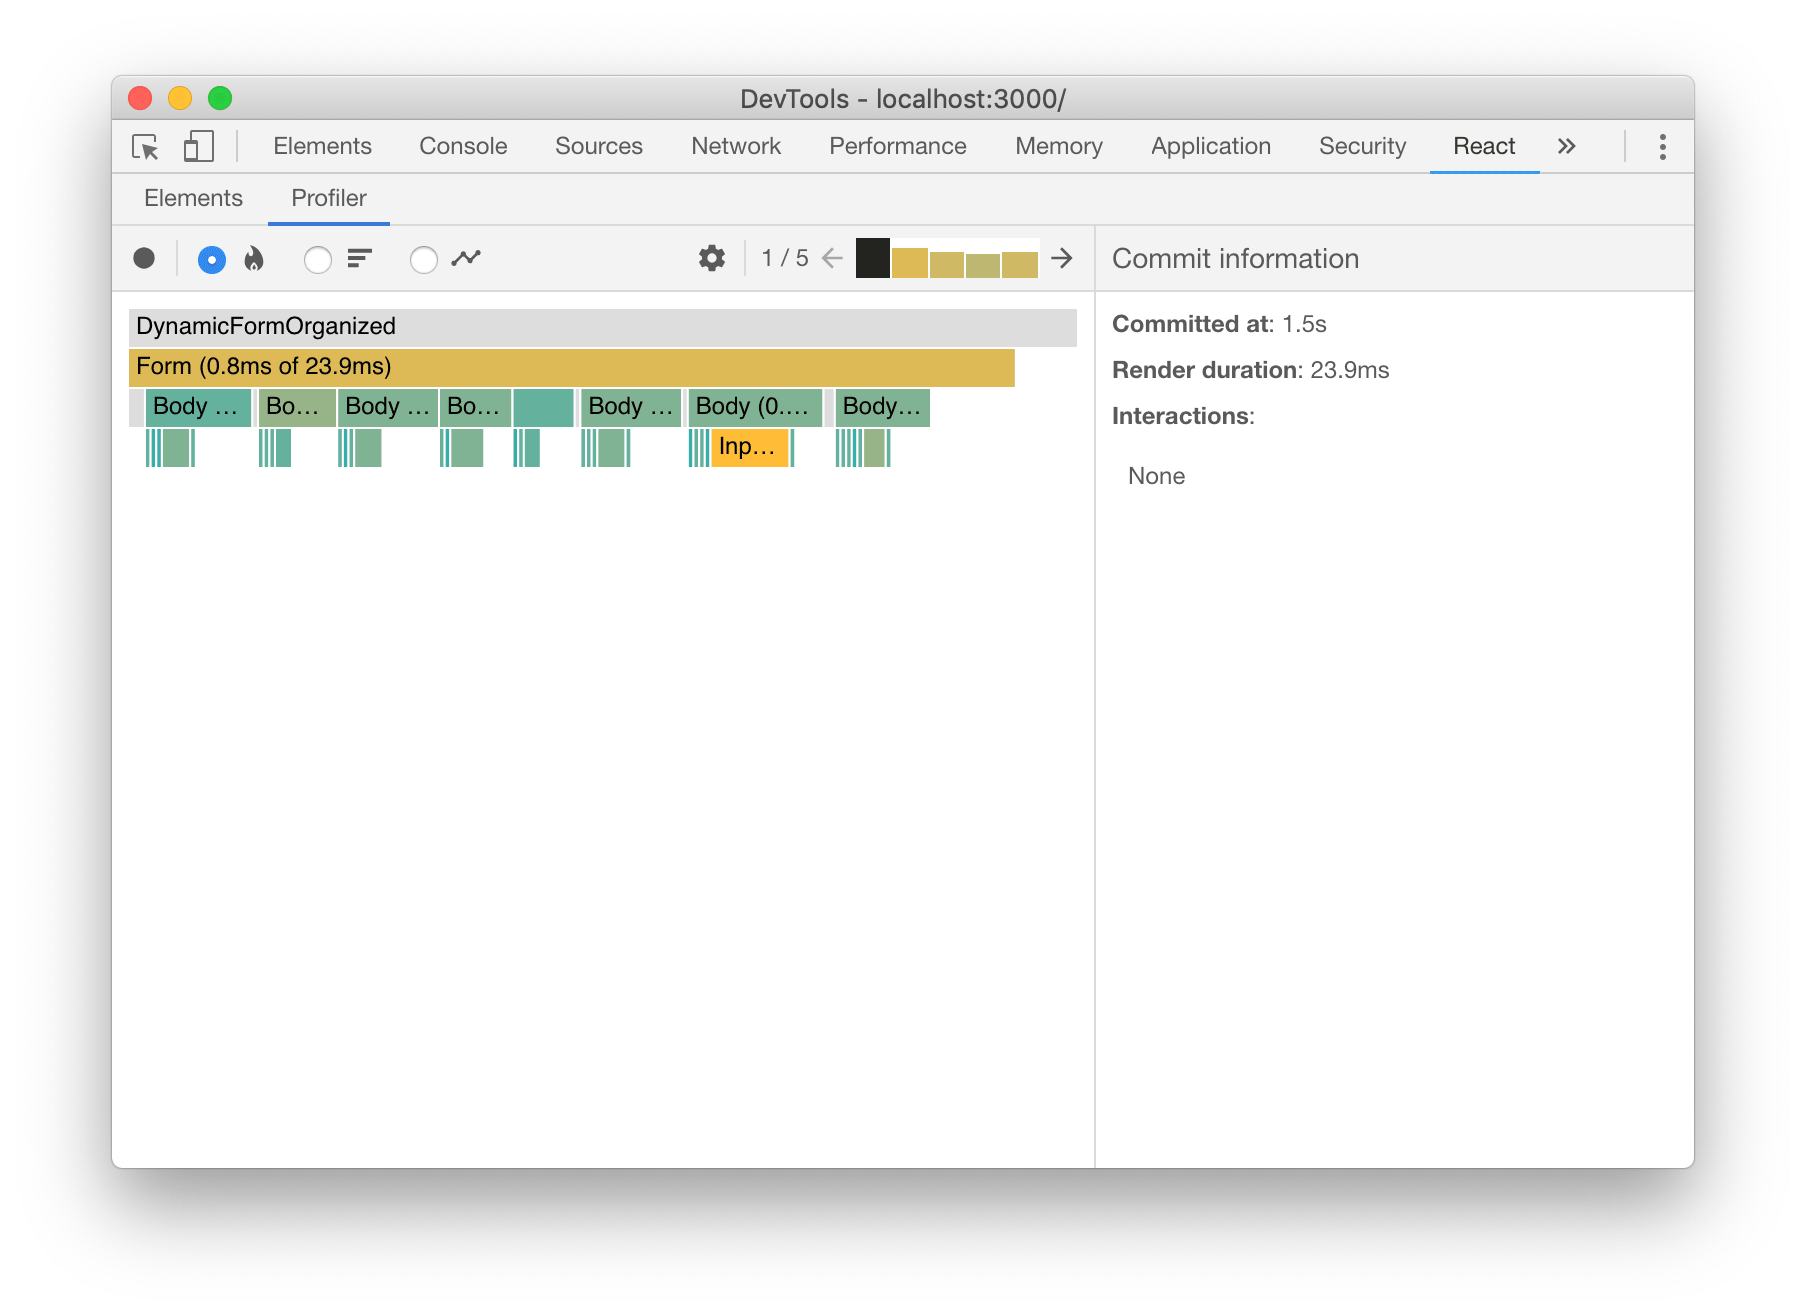Select the flamegraph view radio button

tap(211, 258)
